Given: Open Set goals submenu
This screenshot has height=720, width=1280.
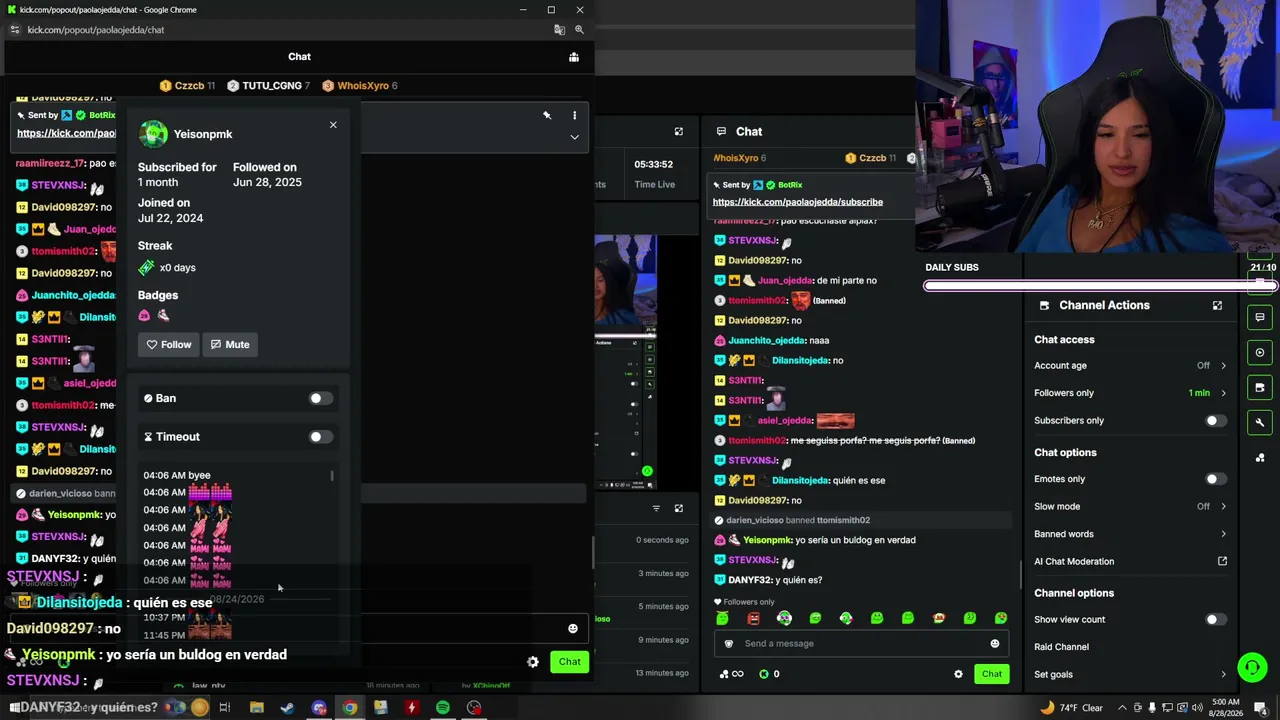Looking at the screenshot, I should pyautogui.click(x=1130, y=675).
